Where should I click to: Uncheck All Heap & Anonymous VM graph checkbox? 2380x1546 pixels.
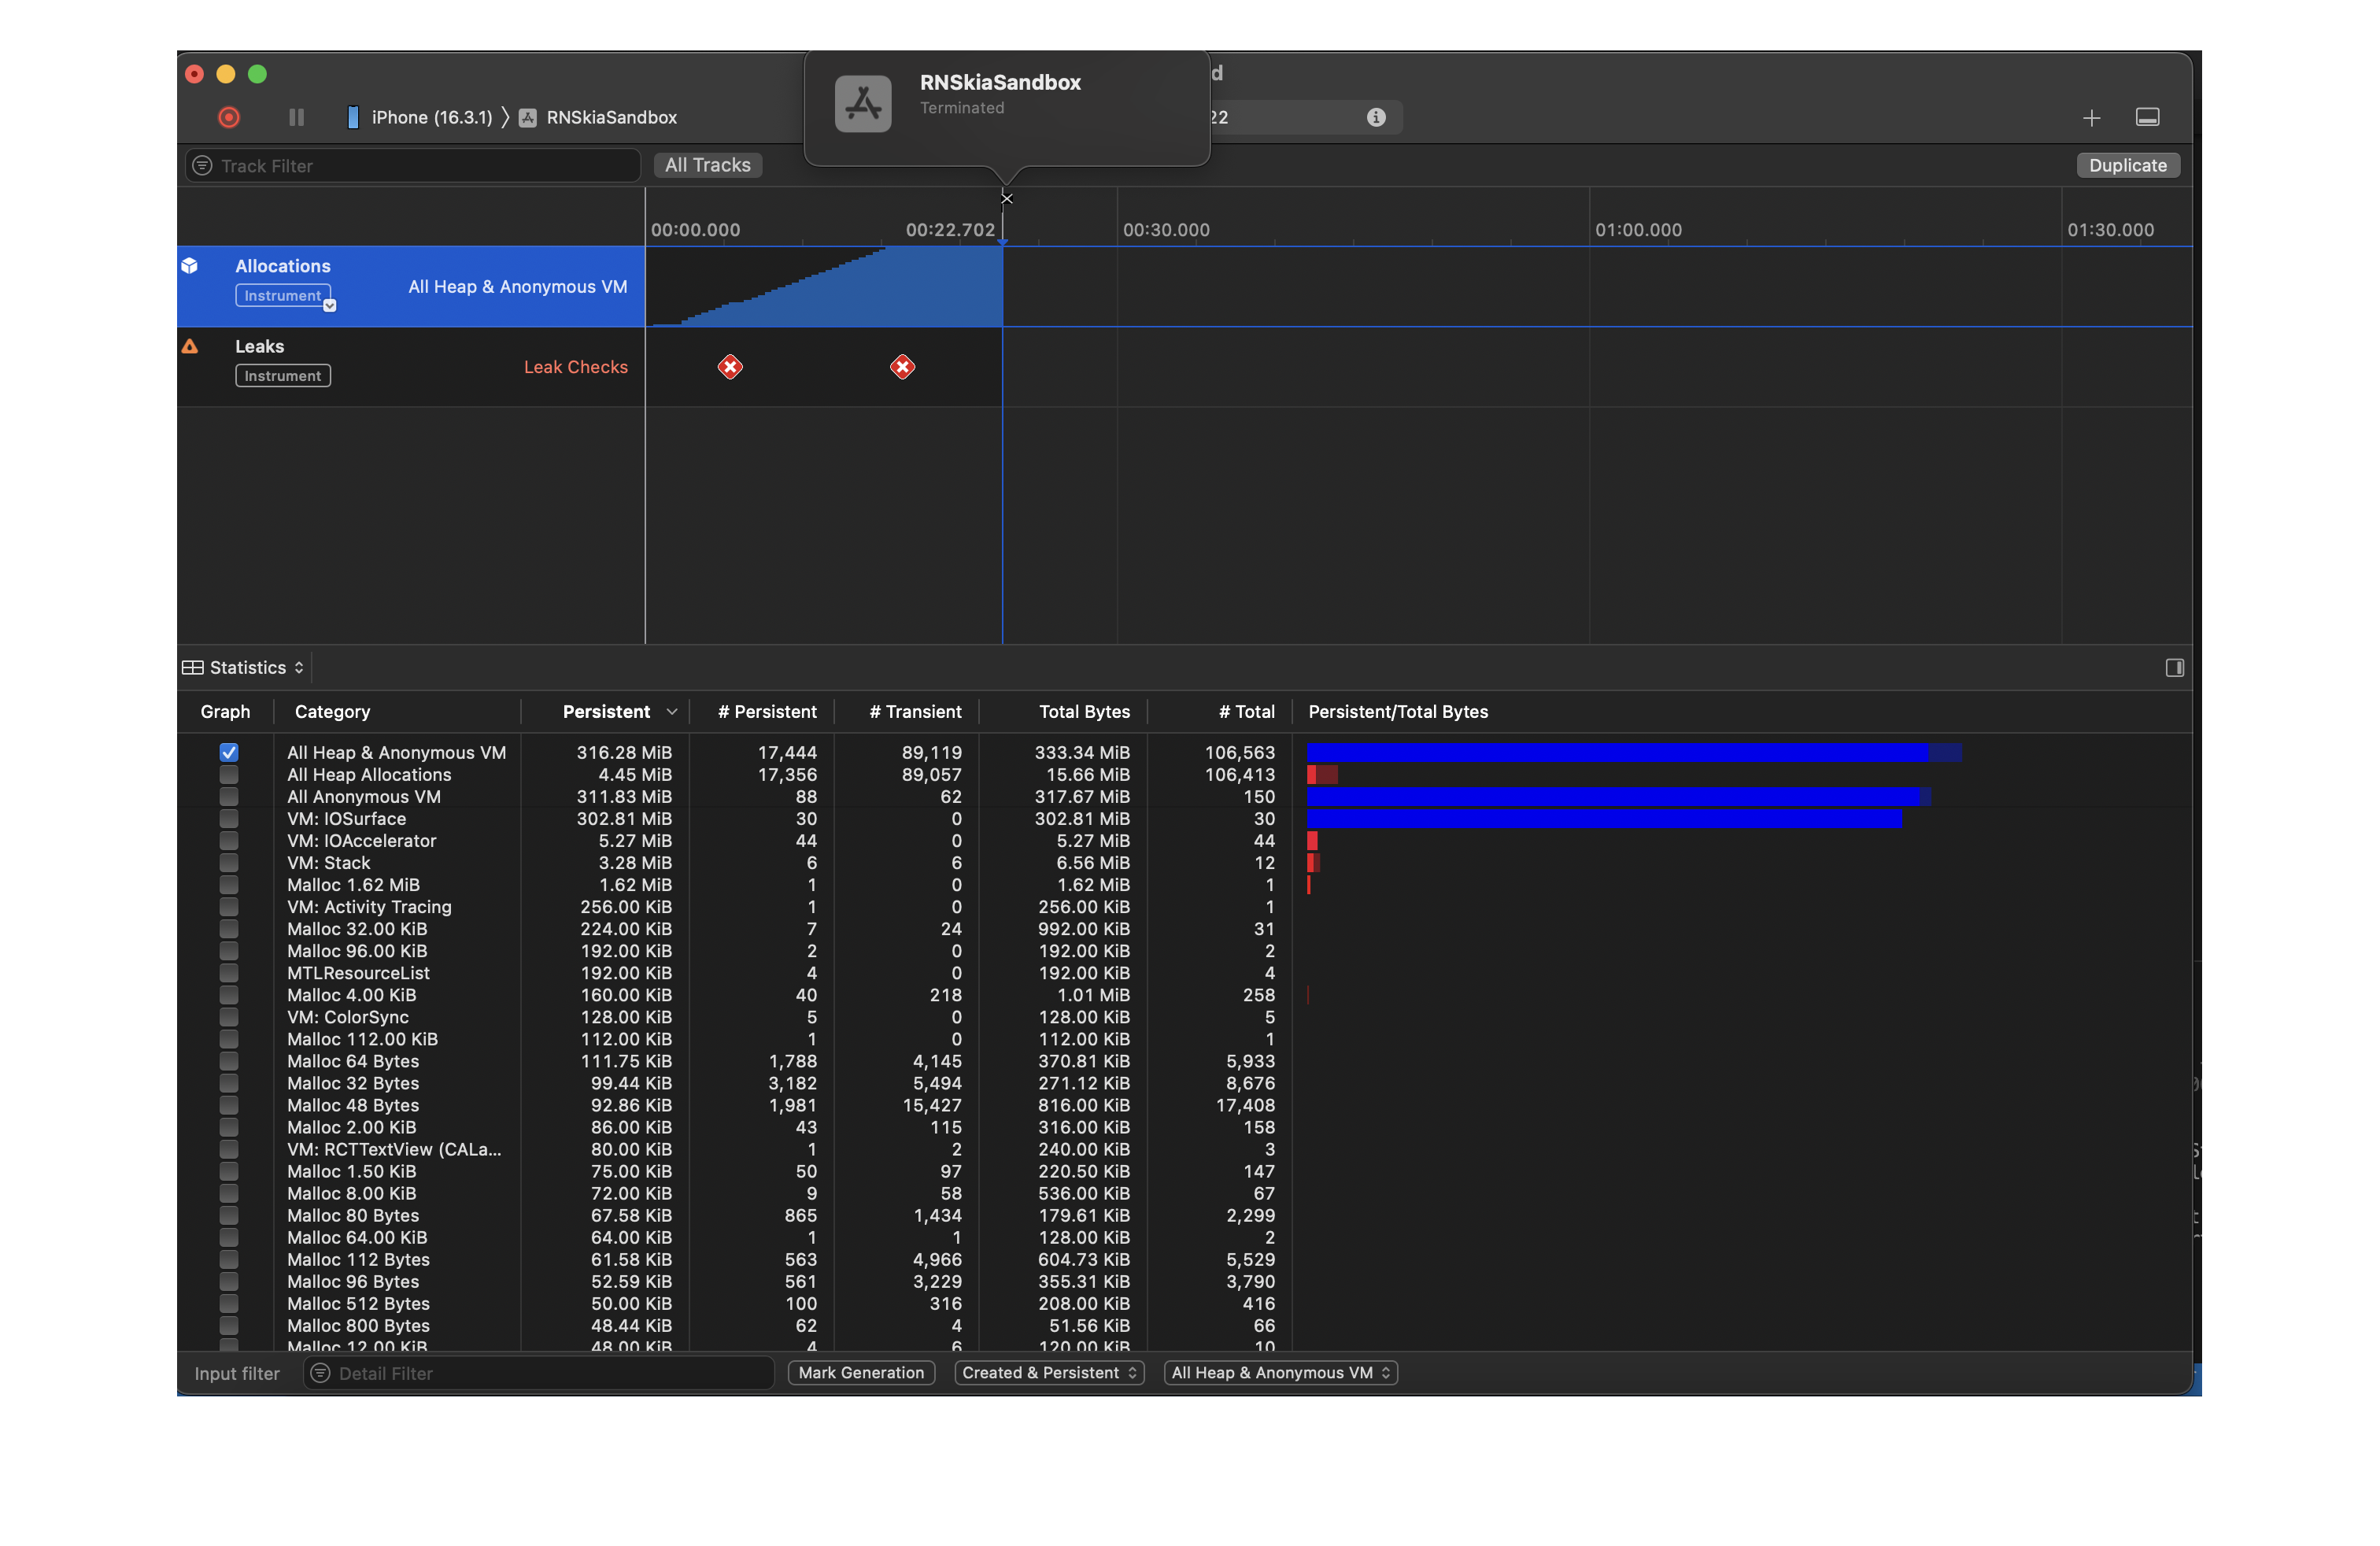click(x=229, y=752)
